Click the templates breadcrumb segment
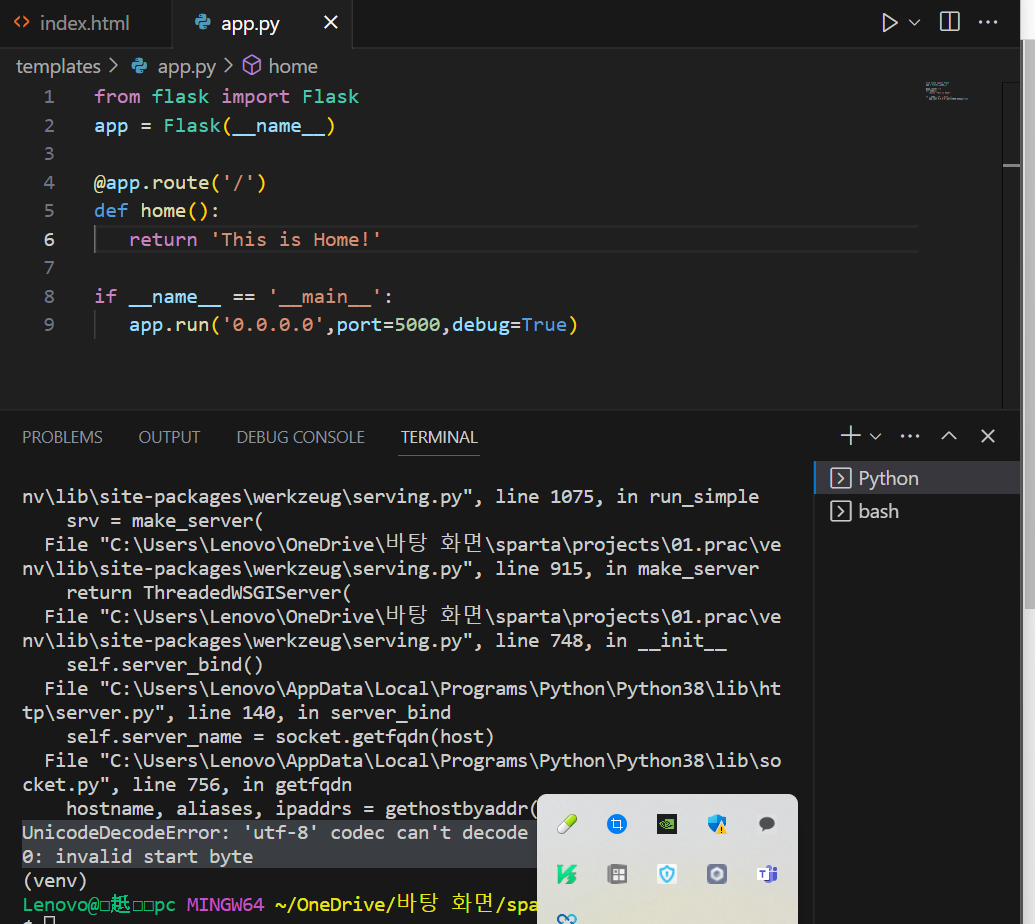This screenshot has height=924, width=1035. pos(58,67)
